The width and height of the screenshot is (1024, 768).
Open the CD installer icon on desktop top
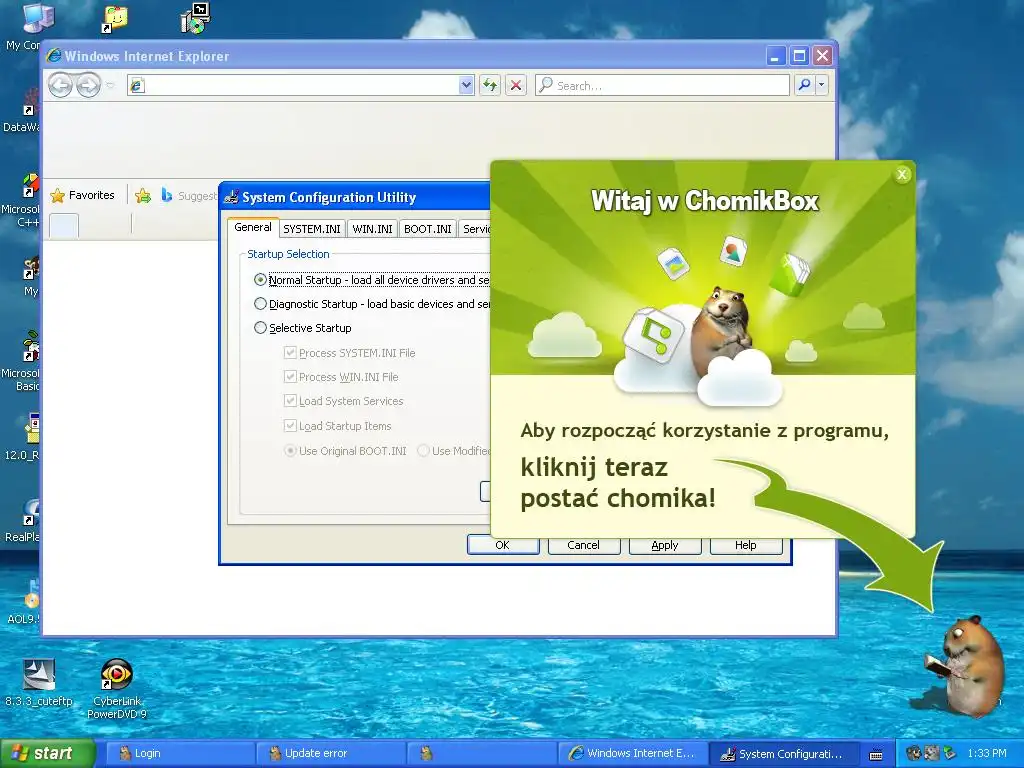coord(195,18)
